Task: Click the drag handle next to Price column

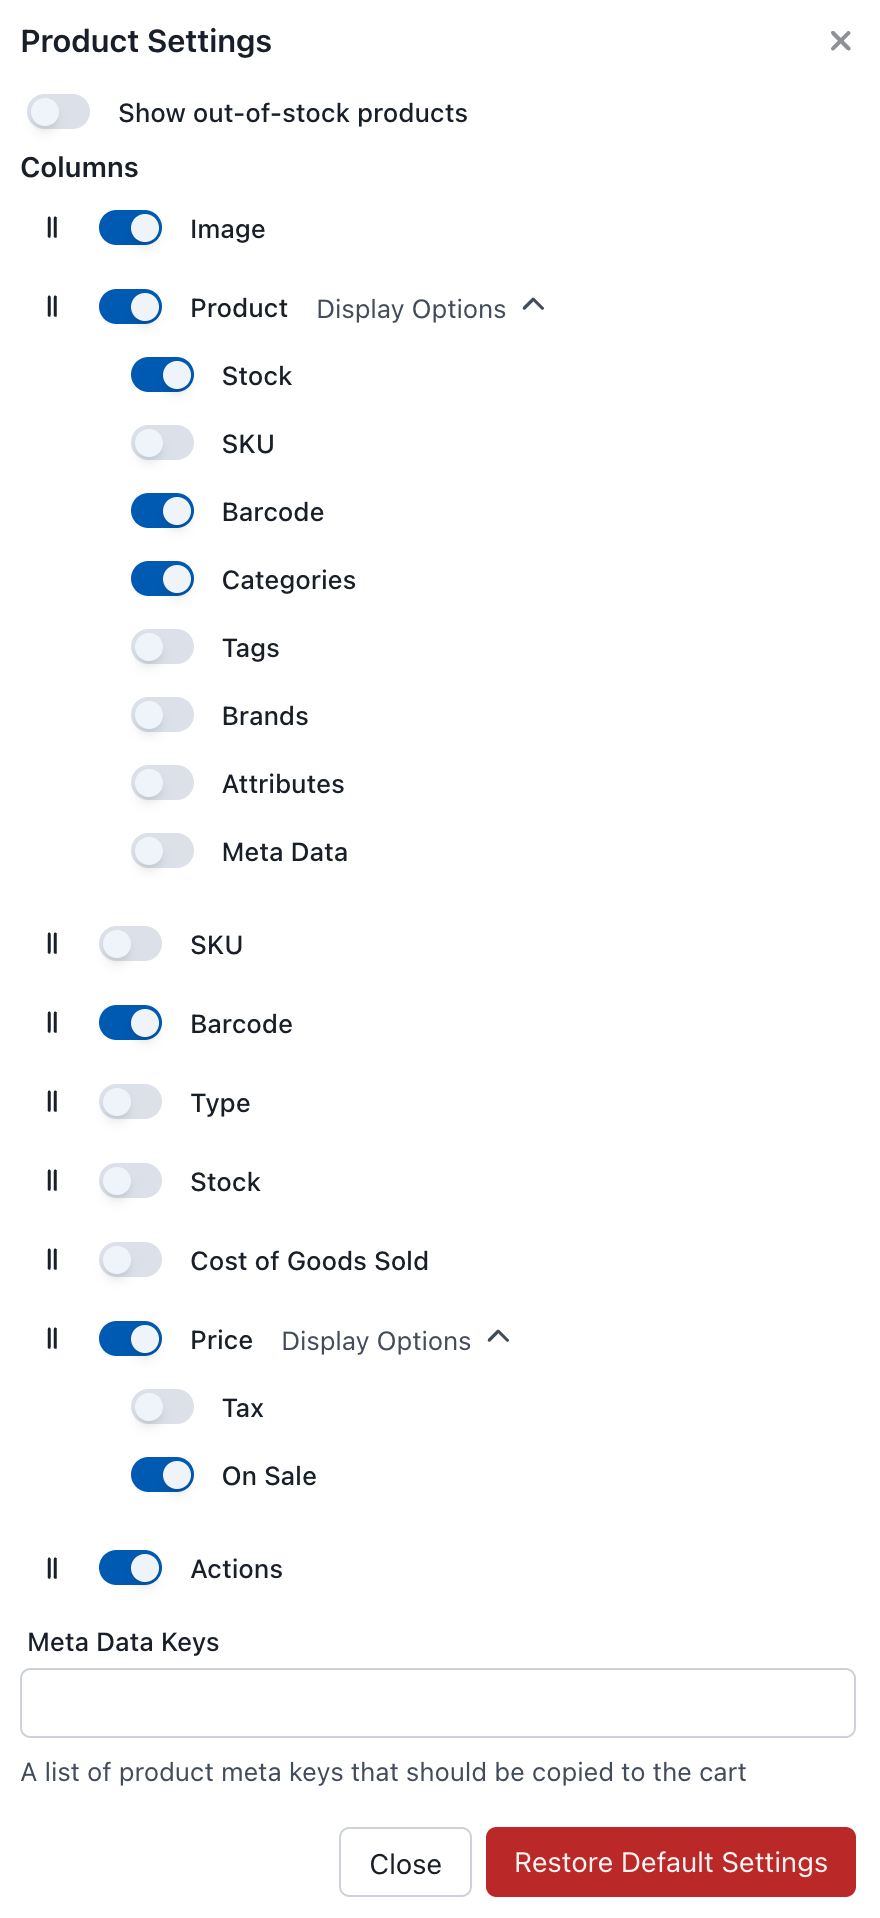Action: point(52,1339)
